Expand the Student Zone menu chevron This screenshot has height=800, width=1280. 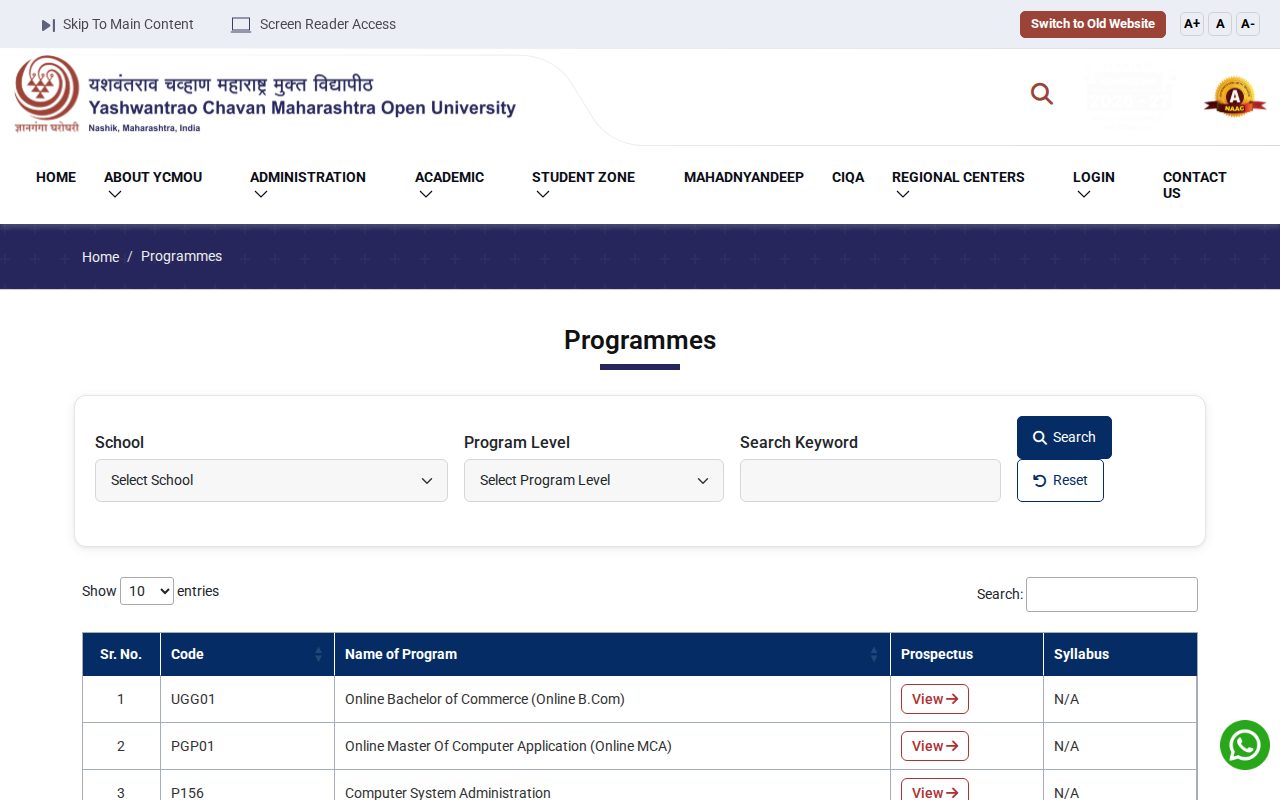[x=543, y=195]
